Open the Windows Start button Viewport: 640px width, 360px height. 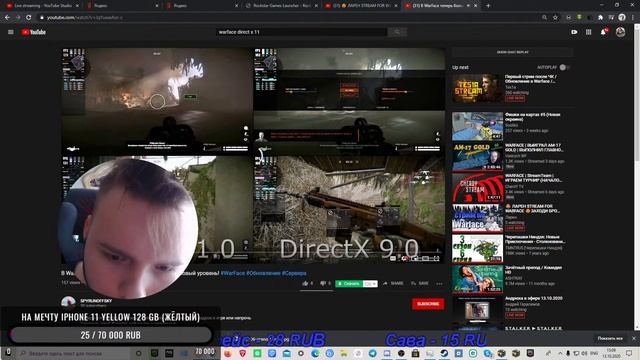coord(8,353)
